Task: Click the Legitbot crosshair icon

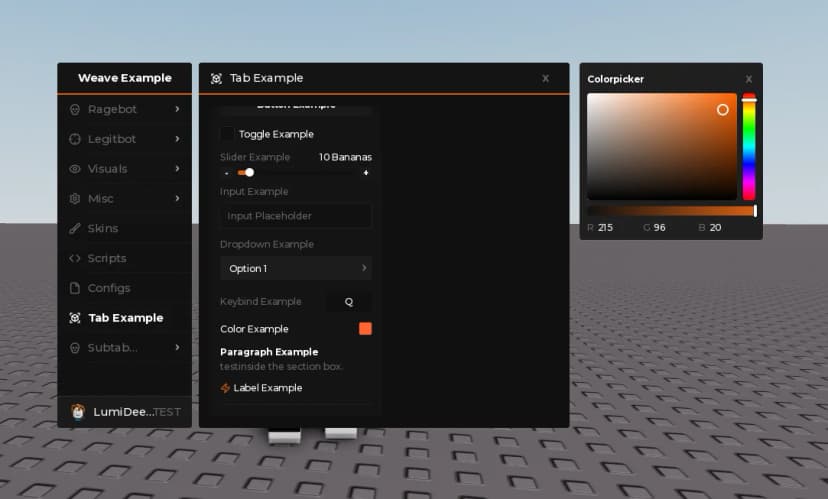Action: (x=74, y=139)
